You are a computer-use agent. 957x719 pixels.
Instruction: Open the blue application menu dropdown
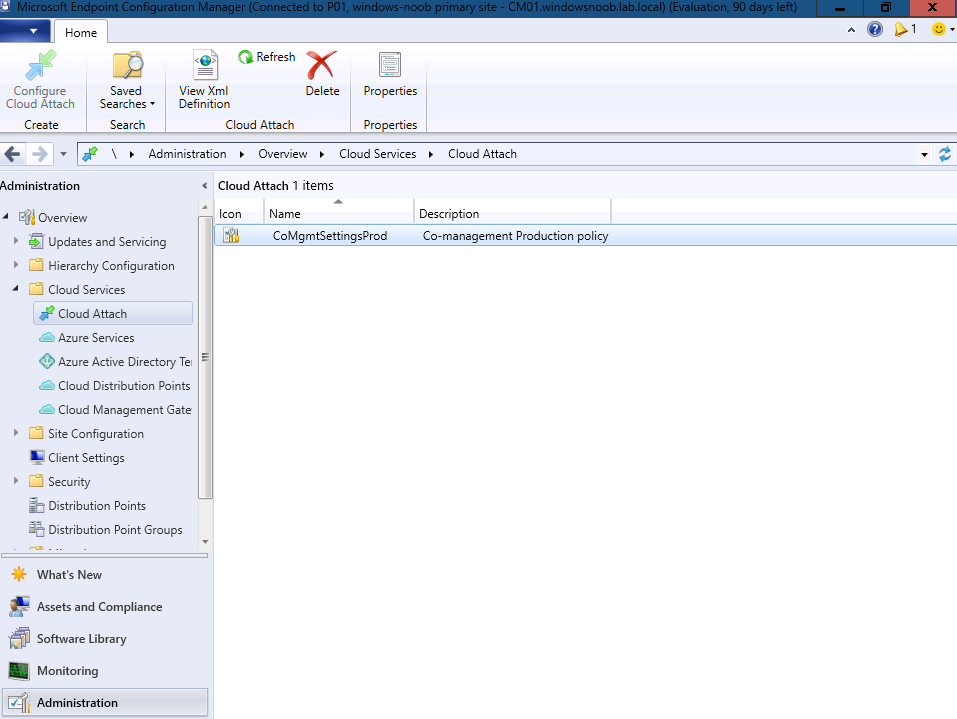click(24, 31)
